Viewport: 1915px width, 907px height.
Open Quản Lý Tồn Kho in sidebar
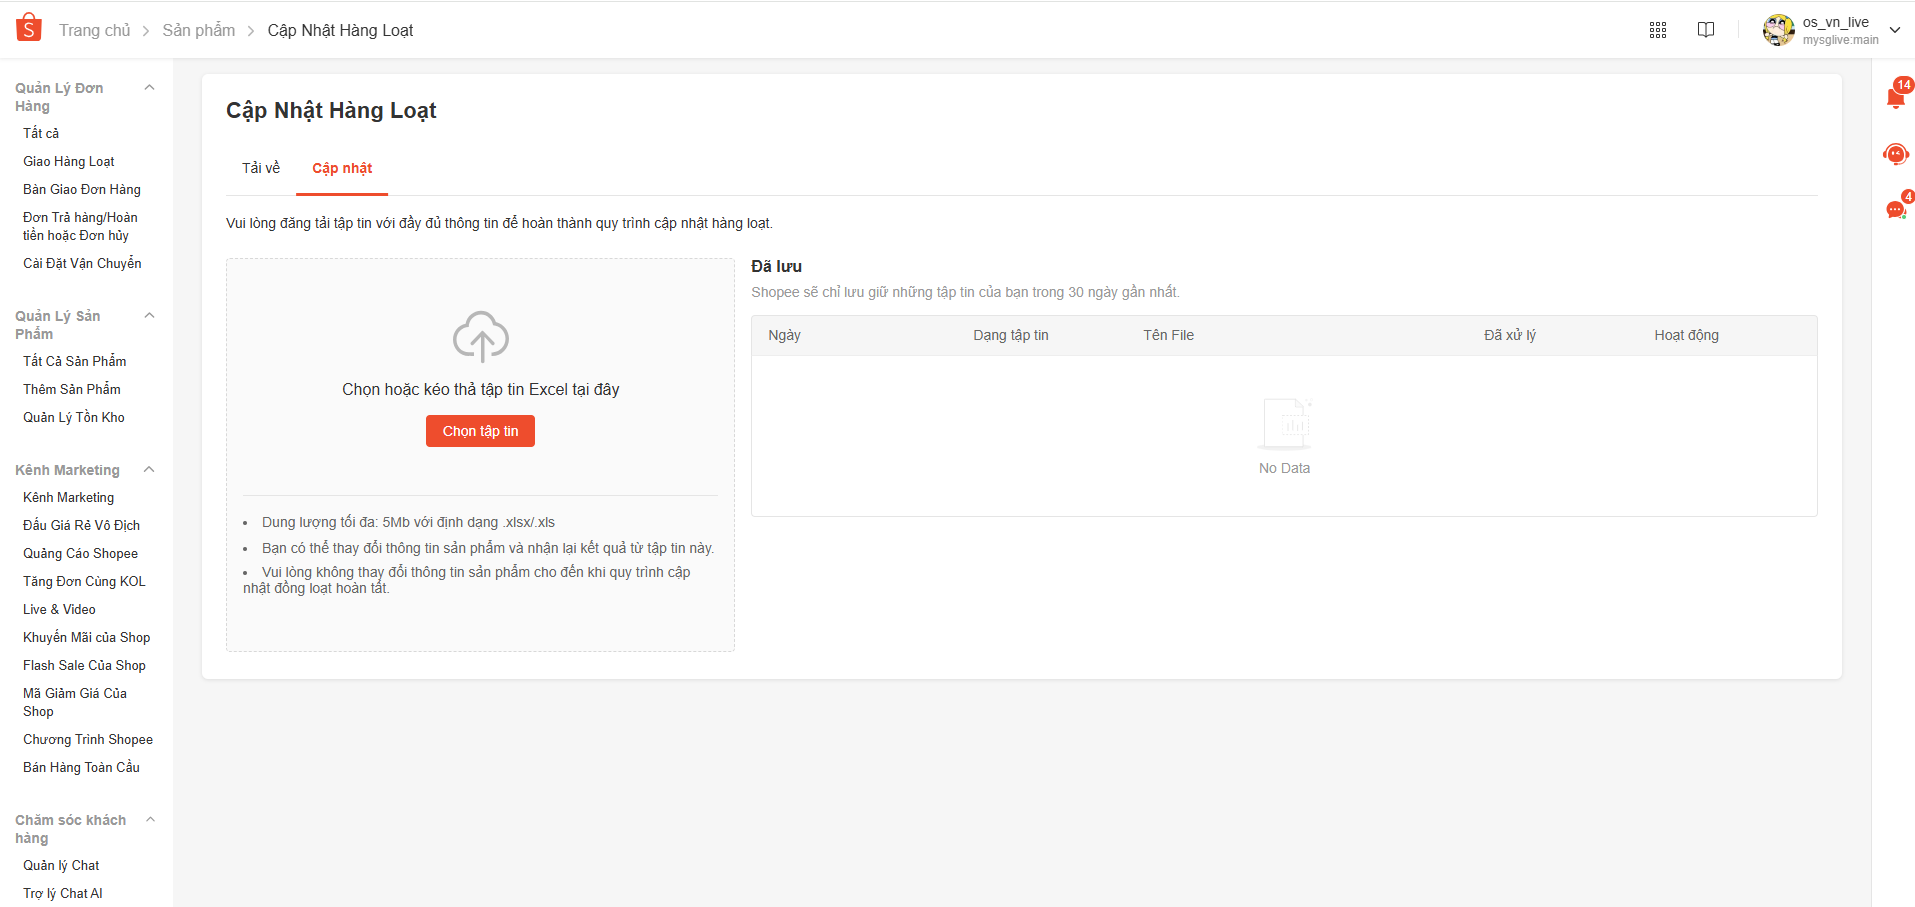pos(74,417)
